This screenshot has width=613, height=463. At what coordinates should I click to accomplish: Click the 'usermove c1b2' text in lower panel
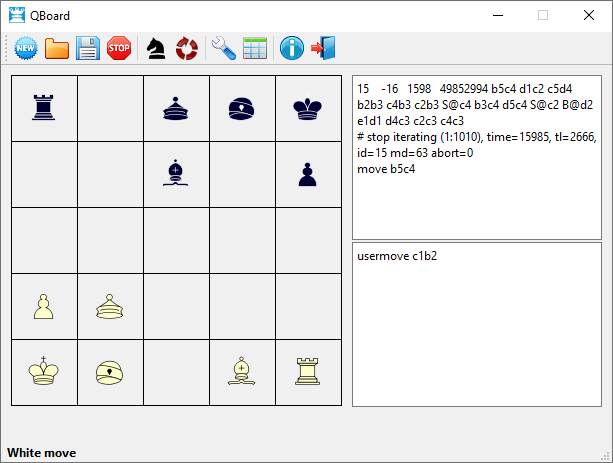(x=397, y=256)
